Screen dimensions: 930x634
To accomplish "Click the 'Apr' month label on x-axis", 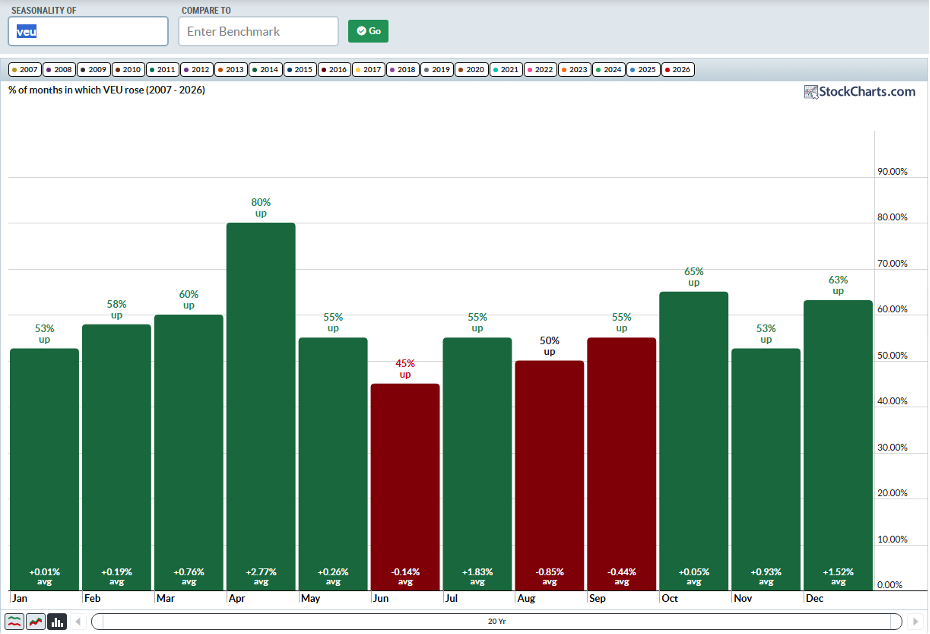I will pyautogui.click(x=237, y=598).
